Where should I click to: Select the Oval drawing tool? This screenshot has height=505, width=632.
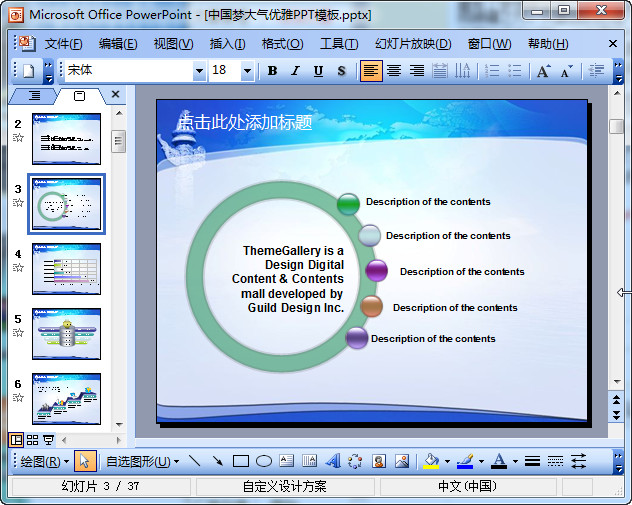coord(264,461)
